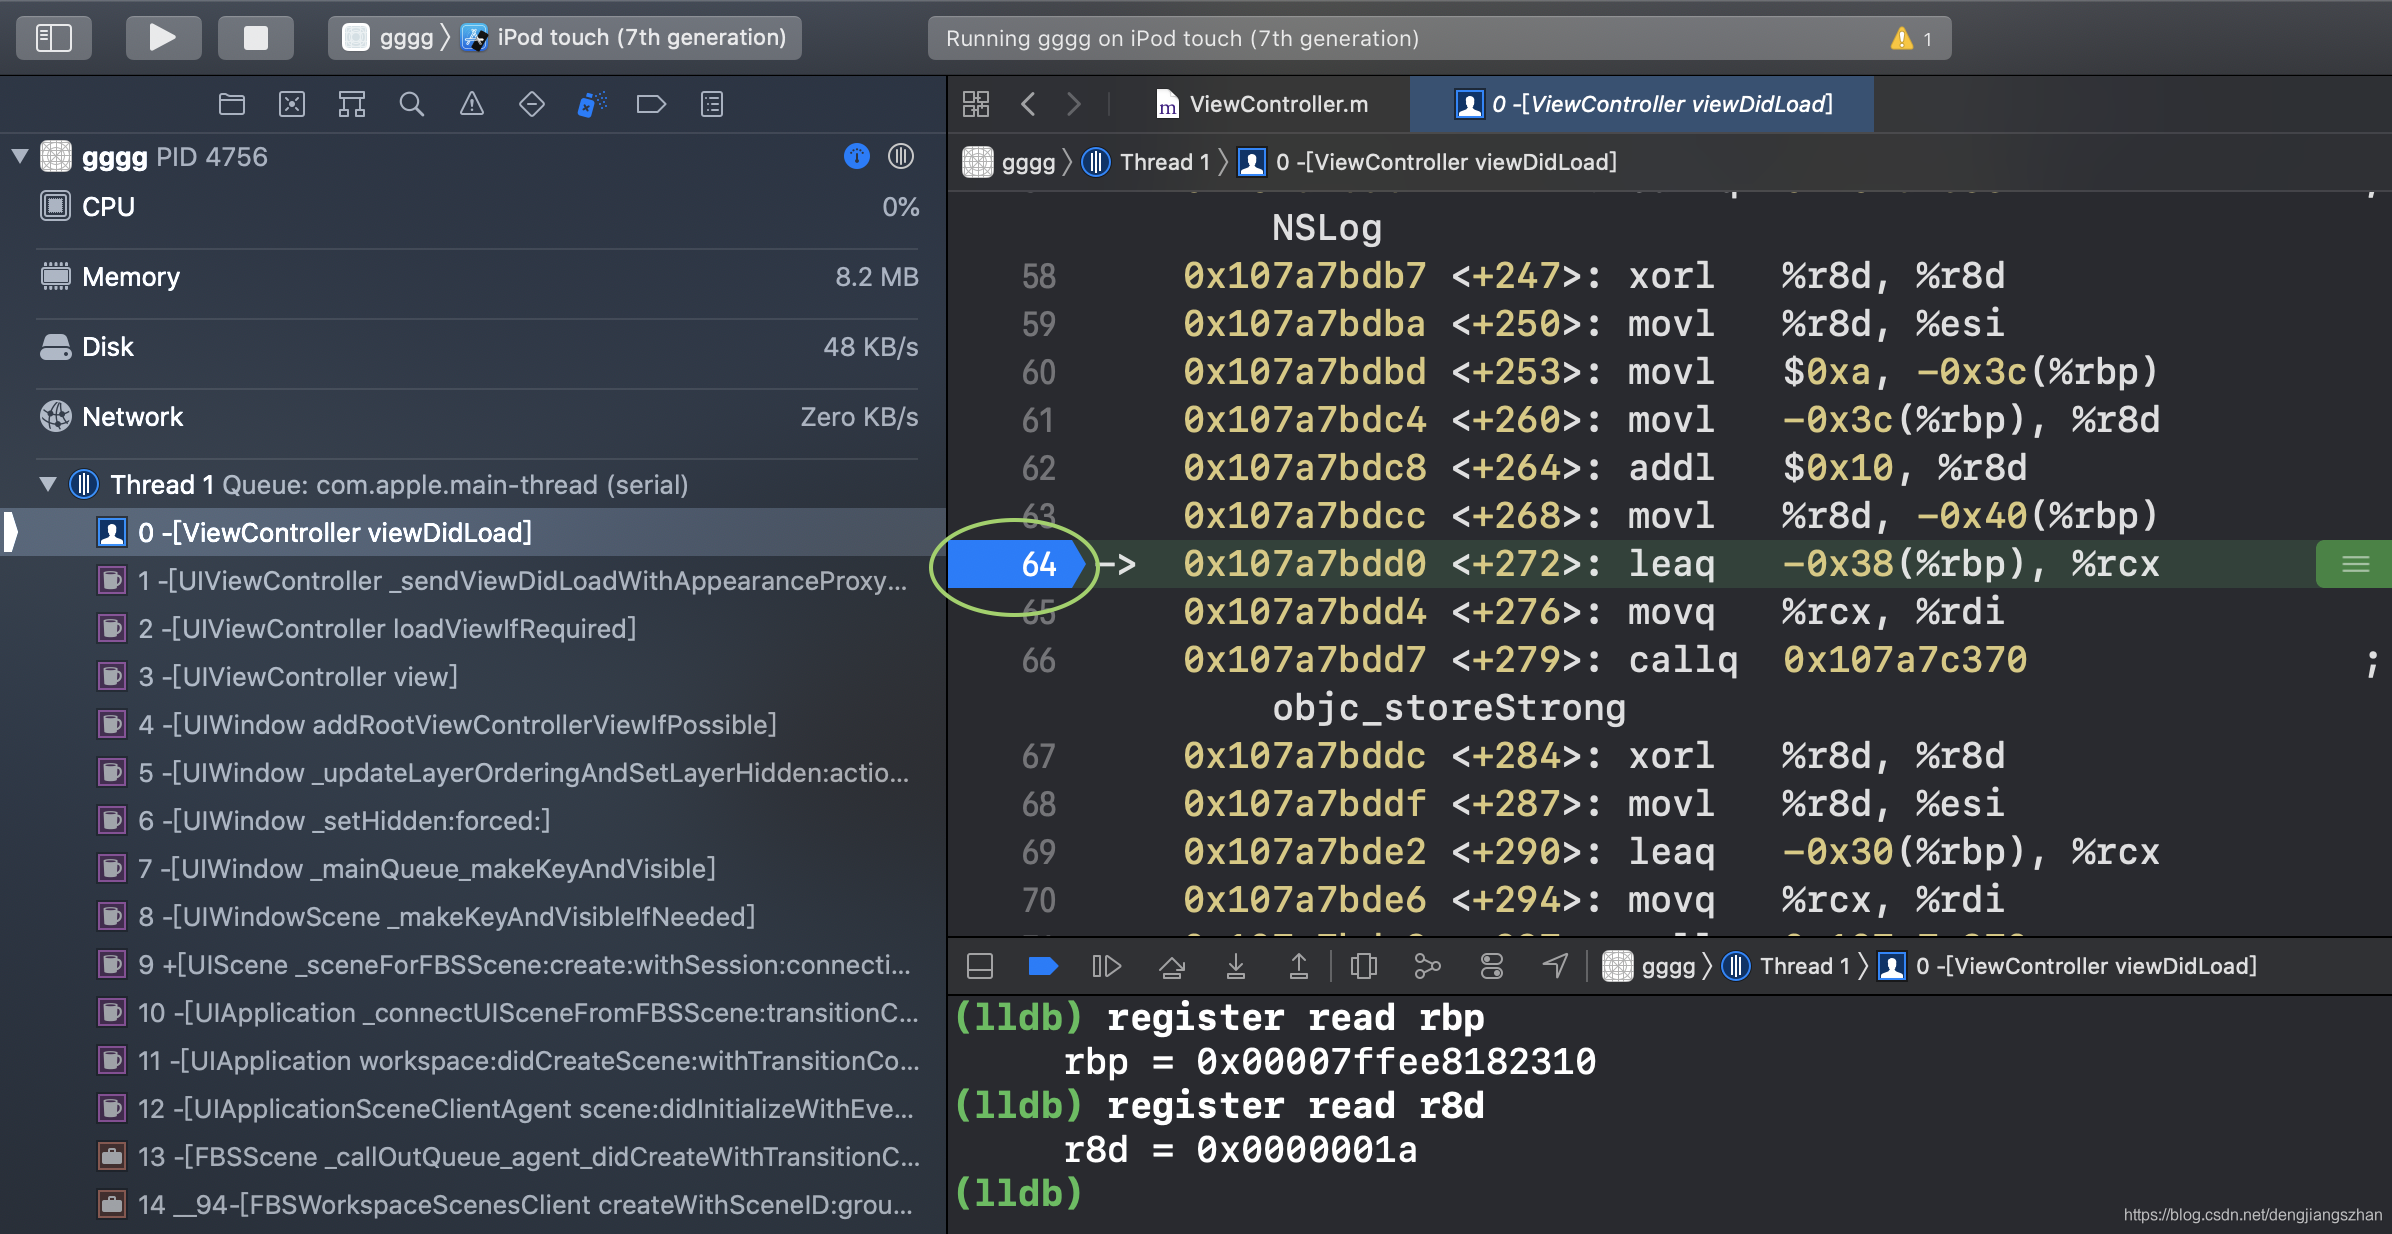Select stack frame 3 -[UIViewController view]
Viewport: 2392px width, 1234px height.
[297, 677]
